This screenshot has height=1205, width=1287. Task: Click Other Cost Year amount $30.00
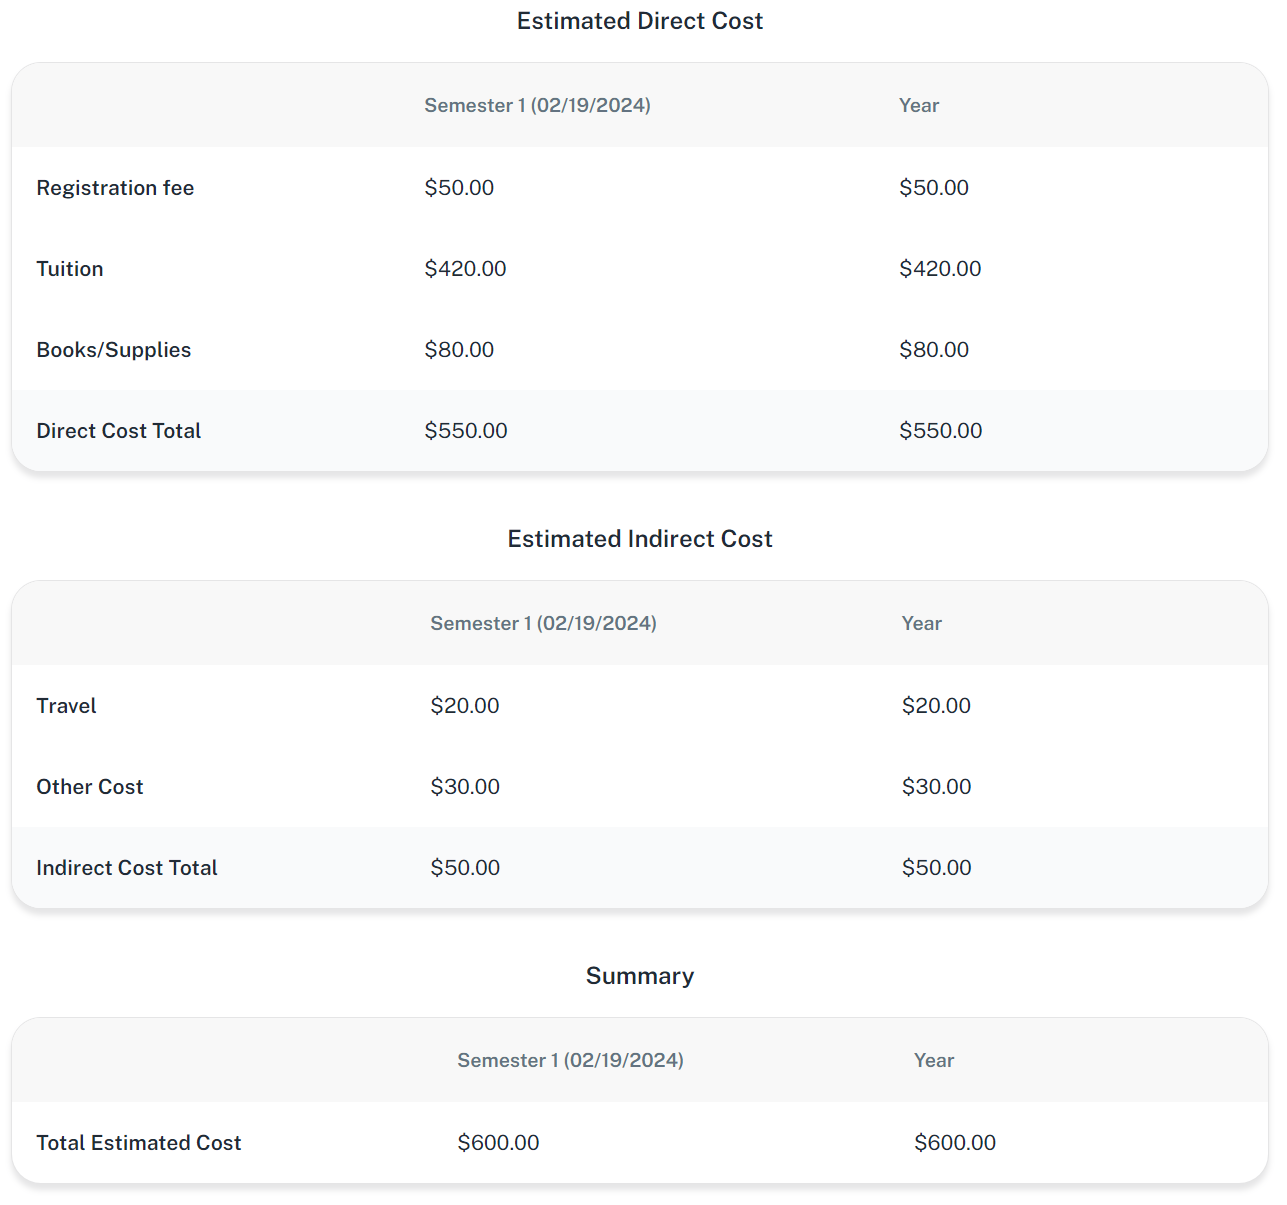(936, 787)
